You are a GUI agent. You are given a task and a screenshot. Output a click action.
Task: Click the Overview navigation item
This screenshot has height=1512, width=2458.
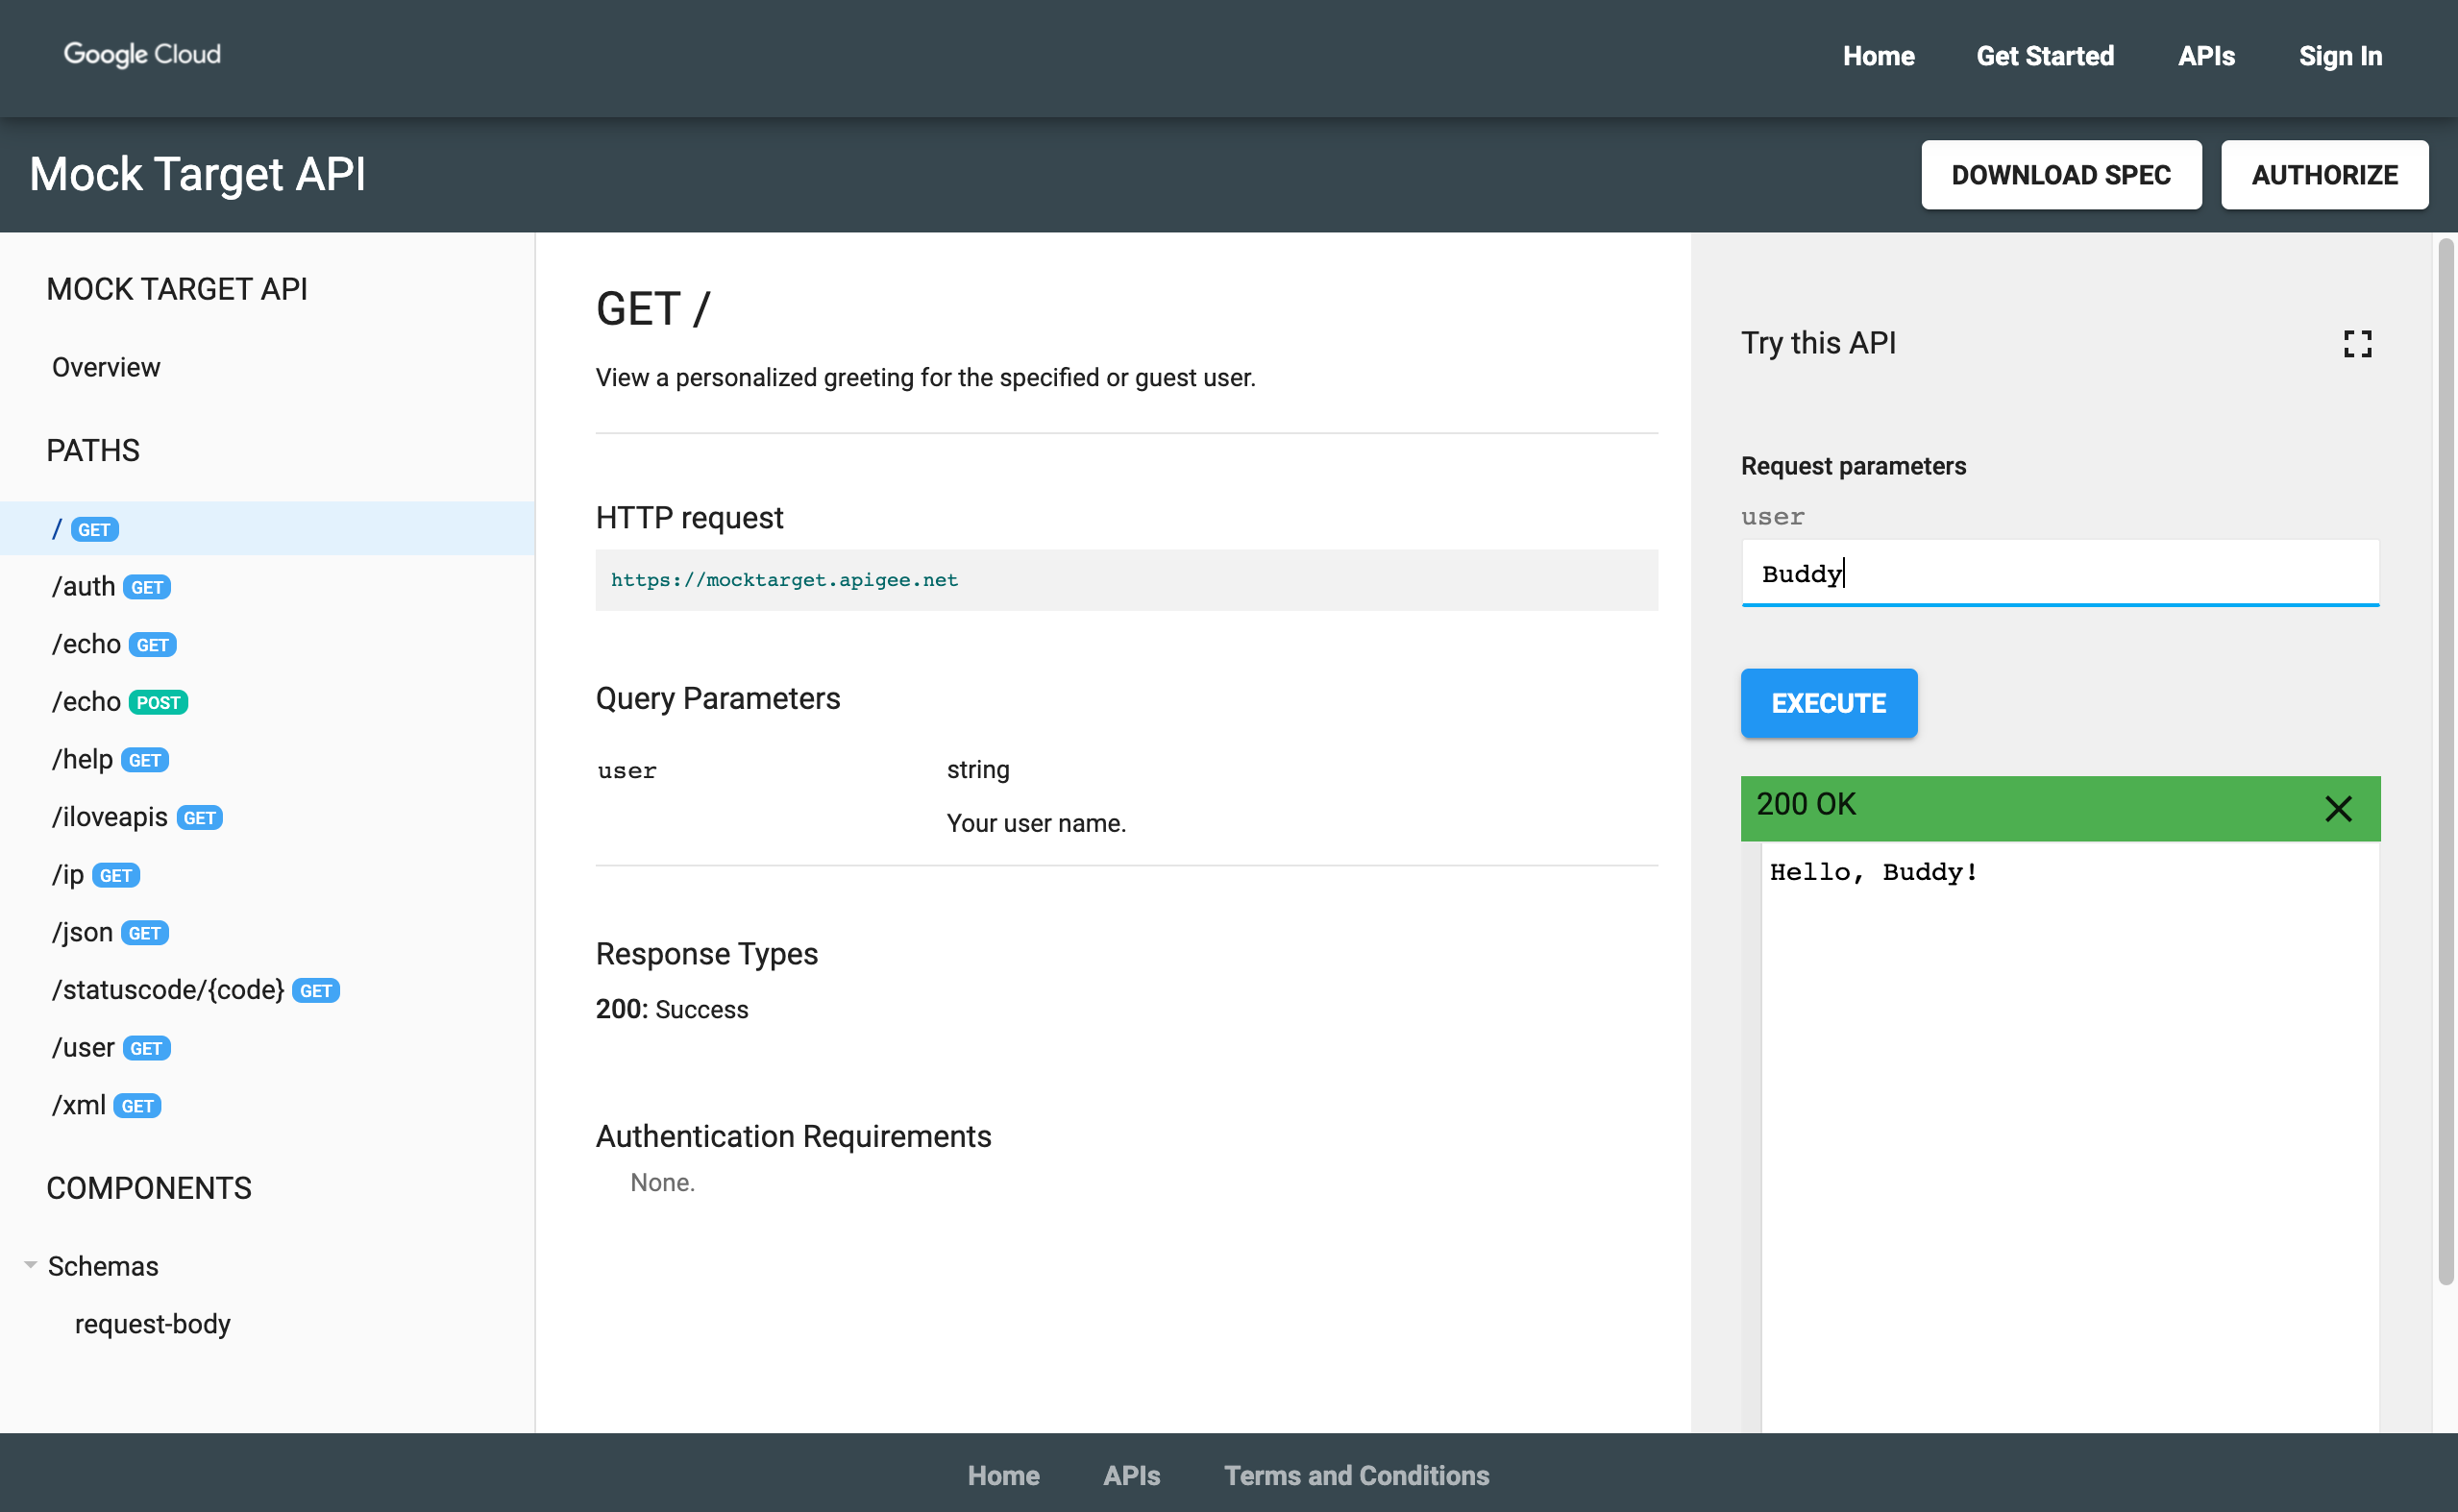pos(106,365)
